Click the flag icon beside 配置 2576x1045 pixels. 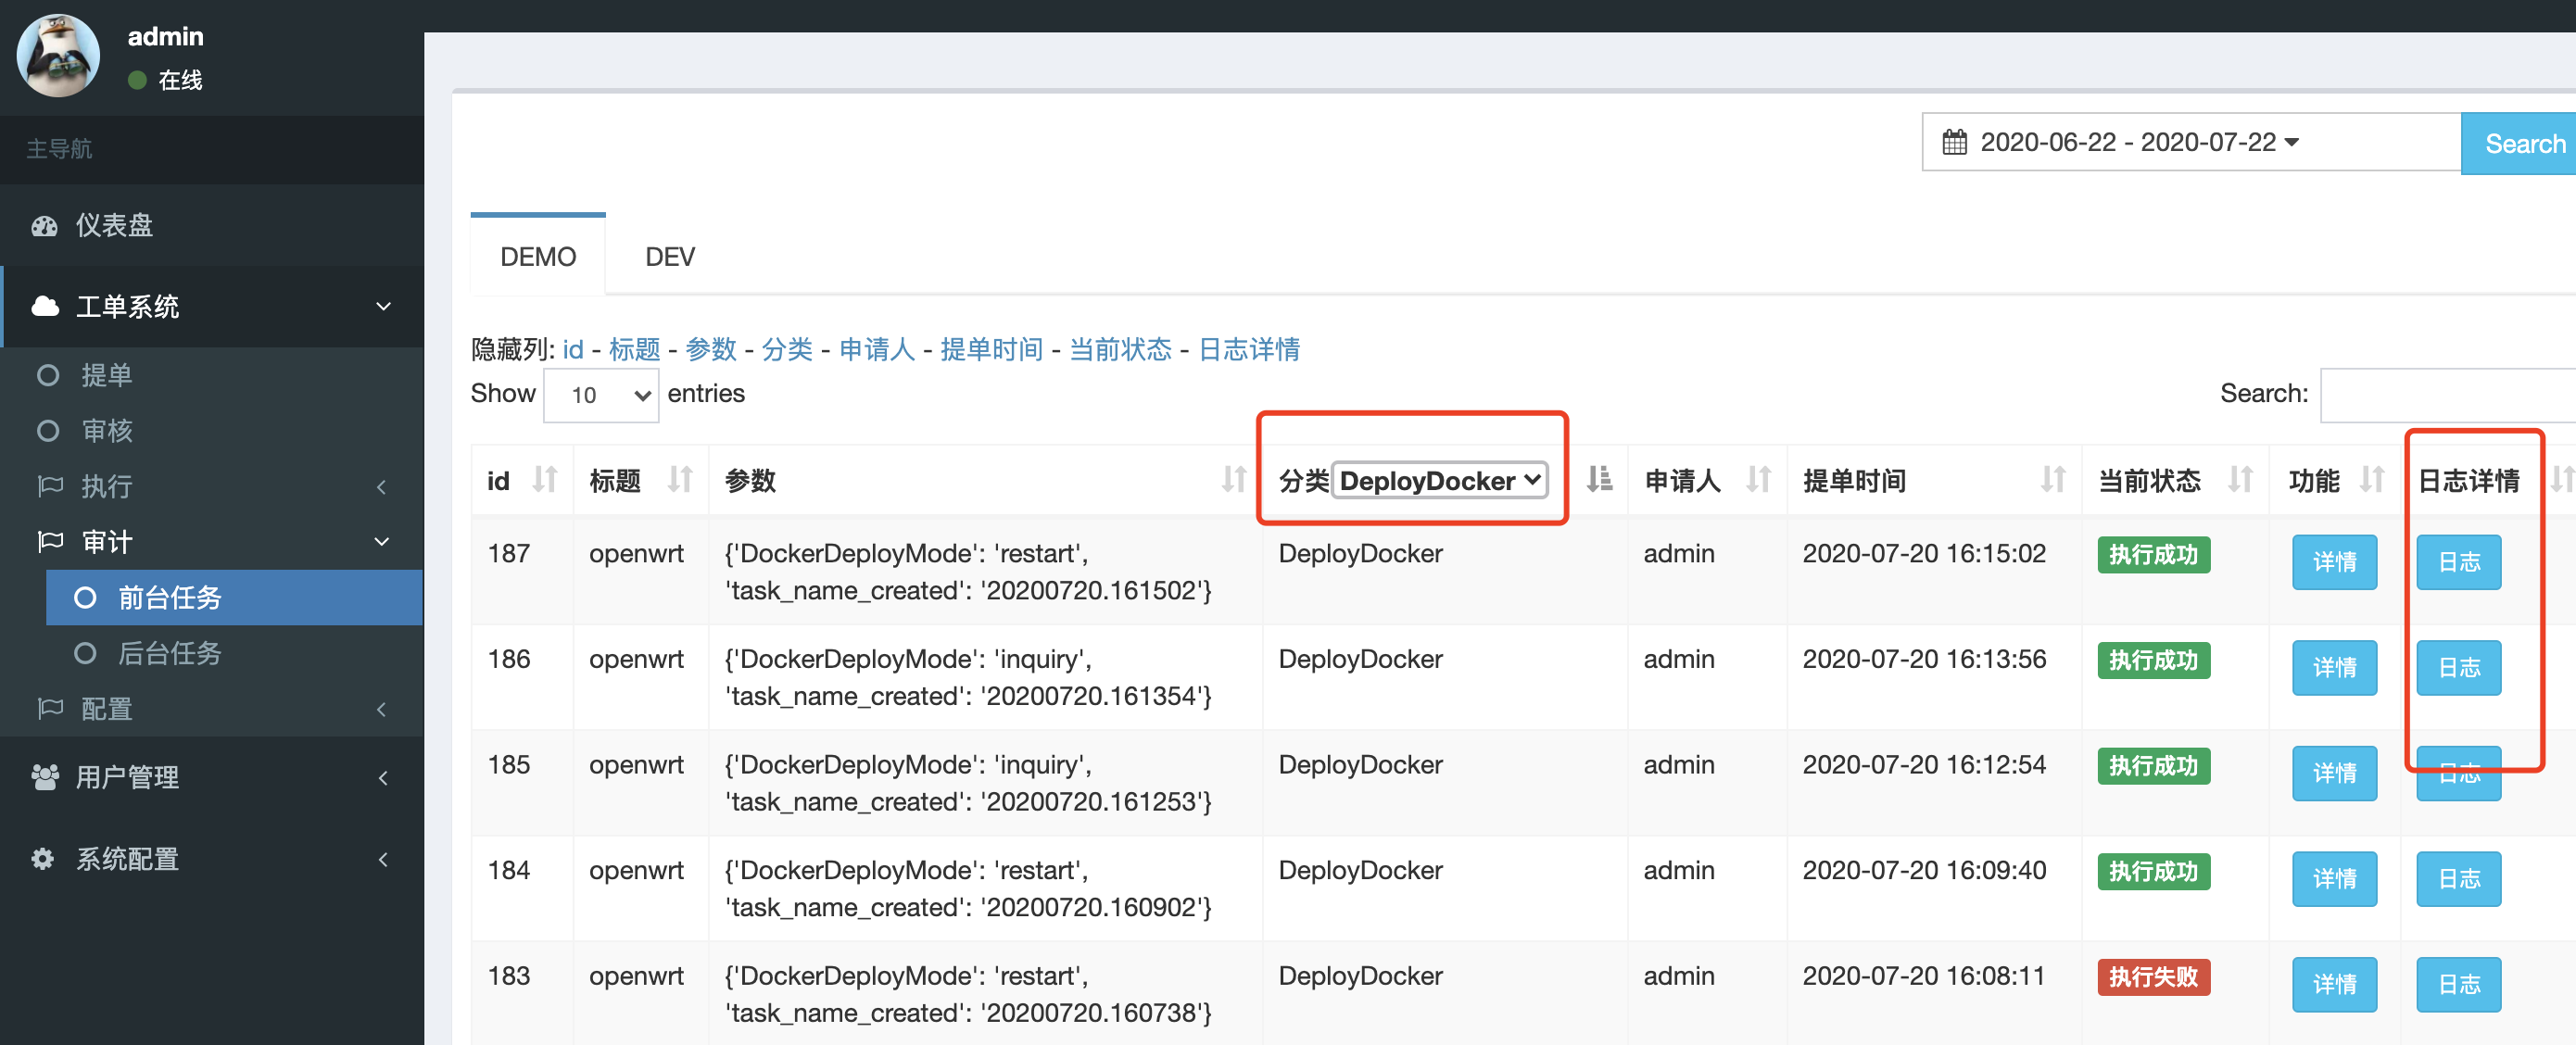point(50,709)
